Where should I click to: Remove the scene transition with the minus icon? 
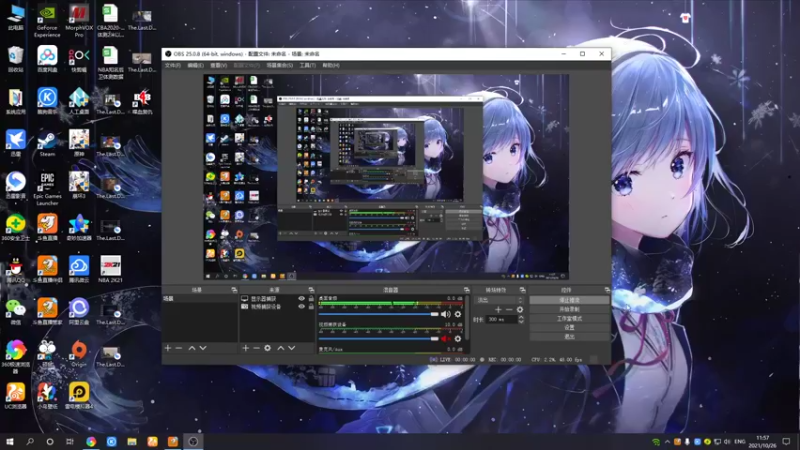509,310
